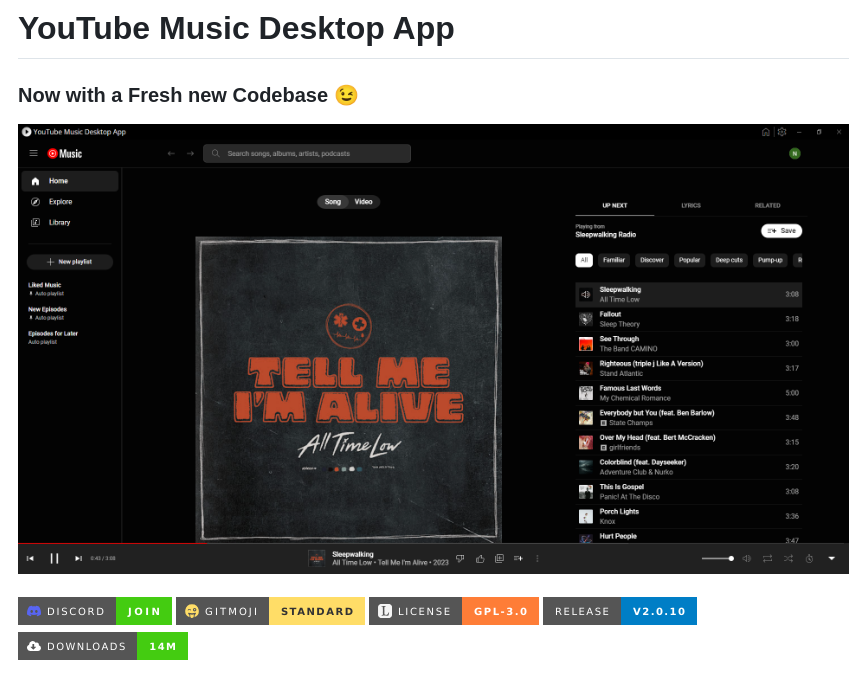This screenshot has width=864, height=683.
Task: Skip to the next track
Action: tap(78, 558)
